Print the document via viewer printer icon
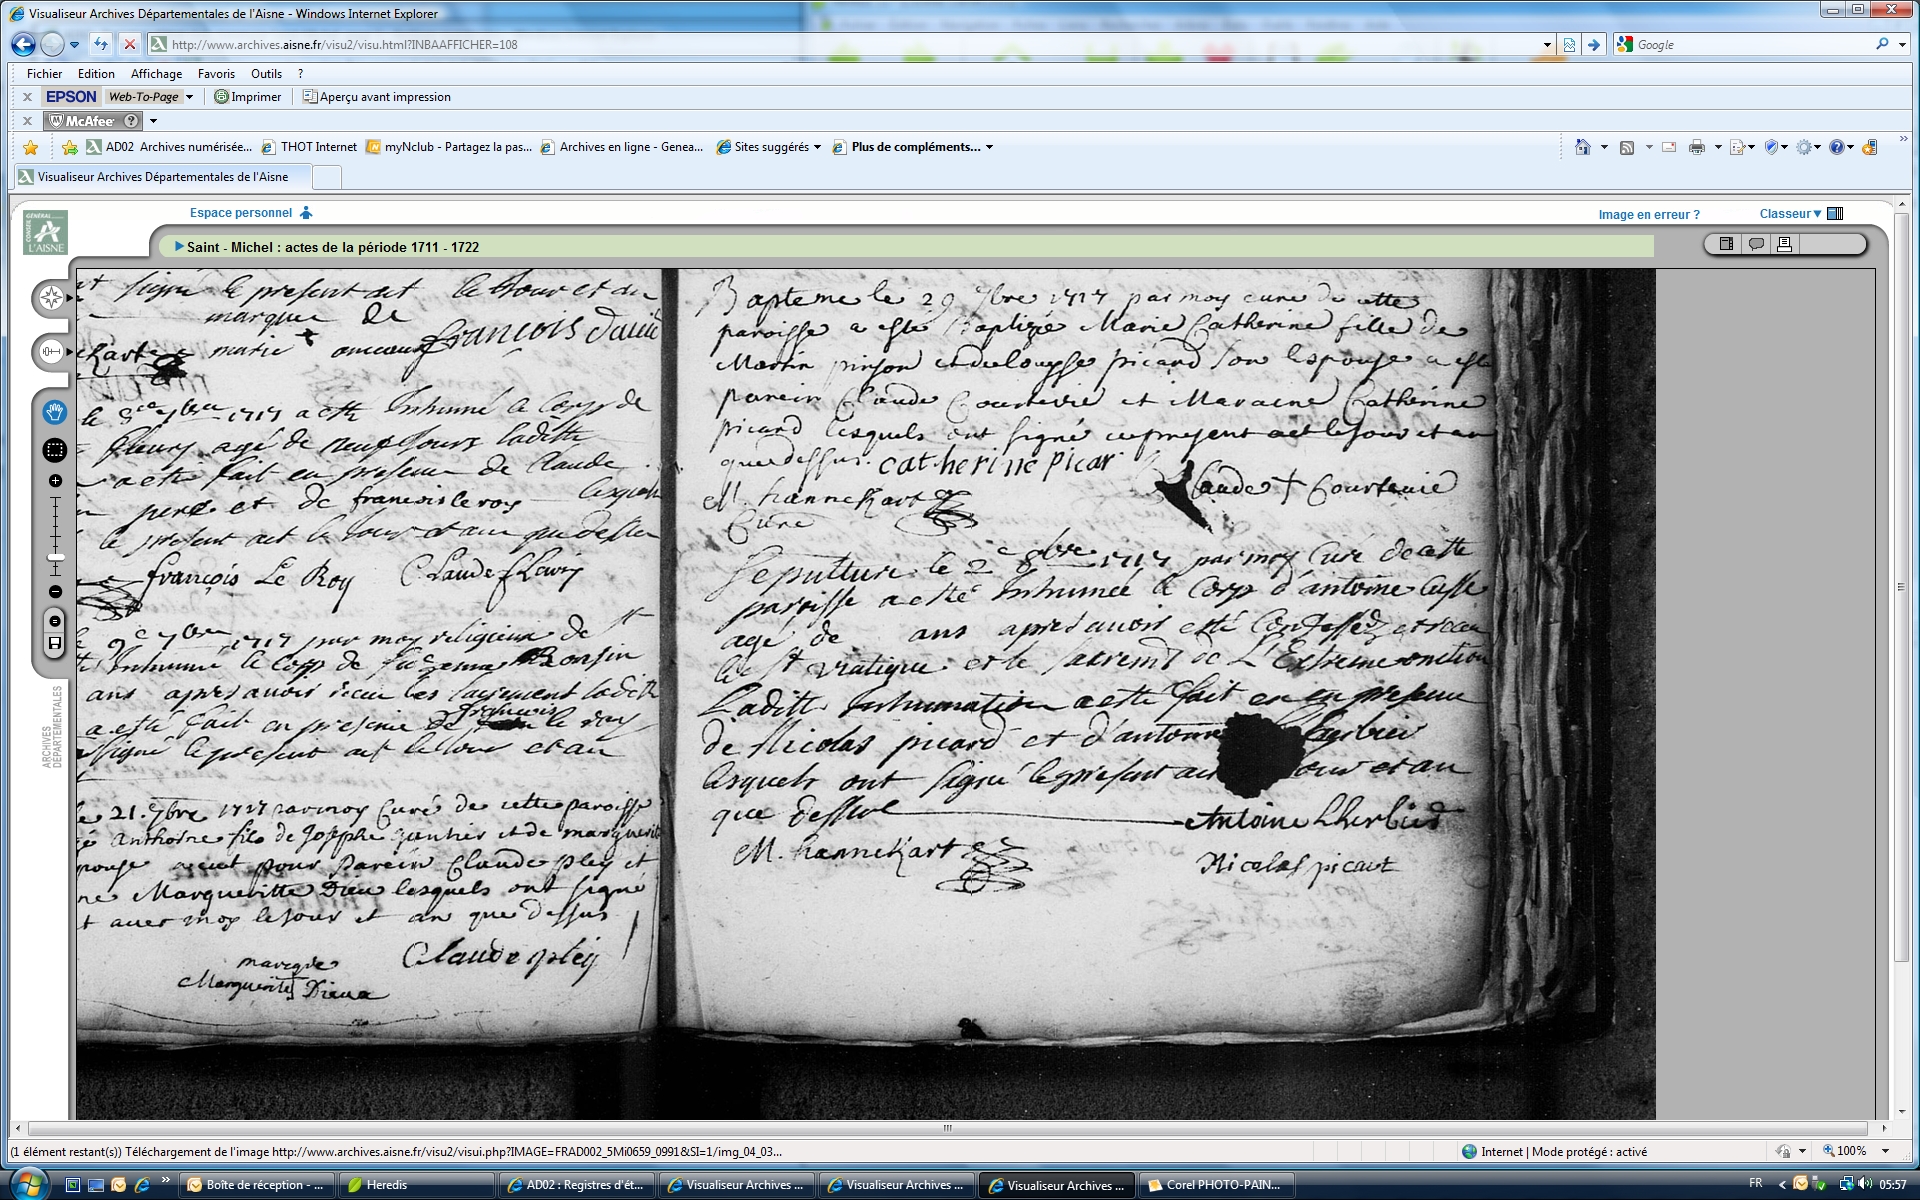 (1784, 244)
